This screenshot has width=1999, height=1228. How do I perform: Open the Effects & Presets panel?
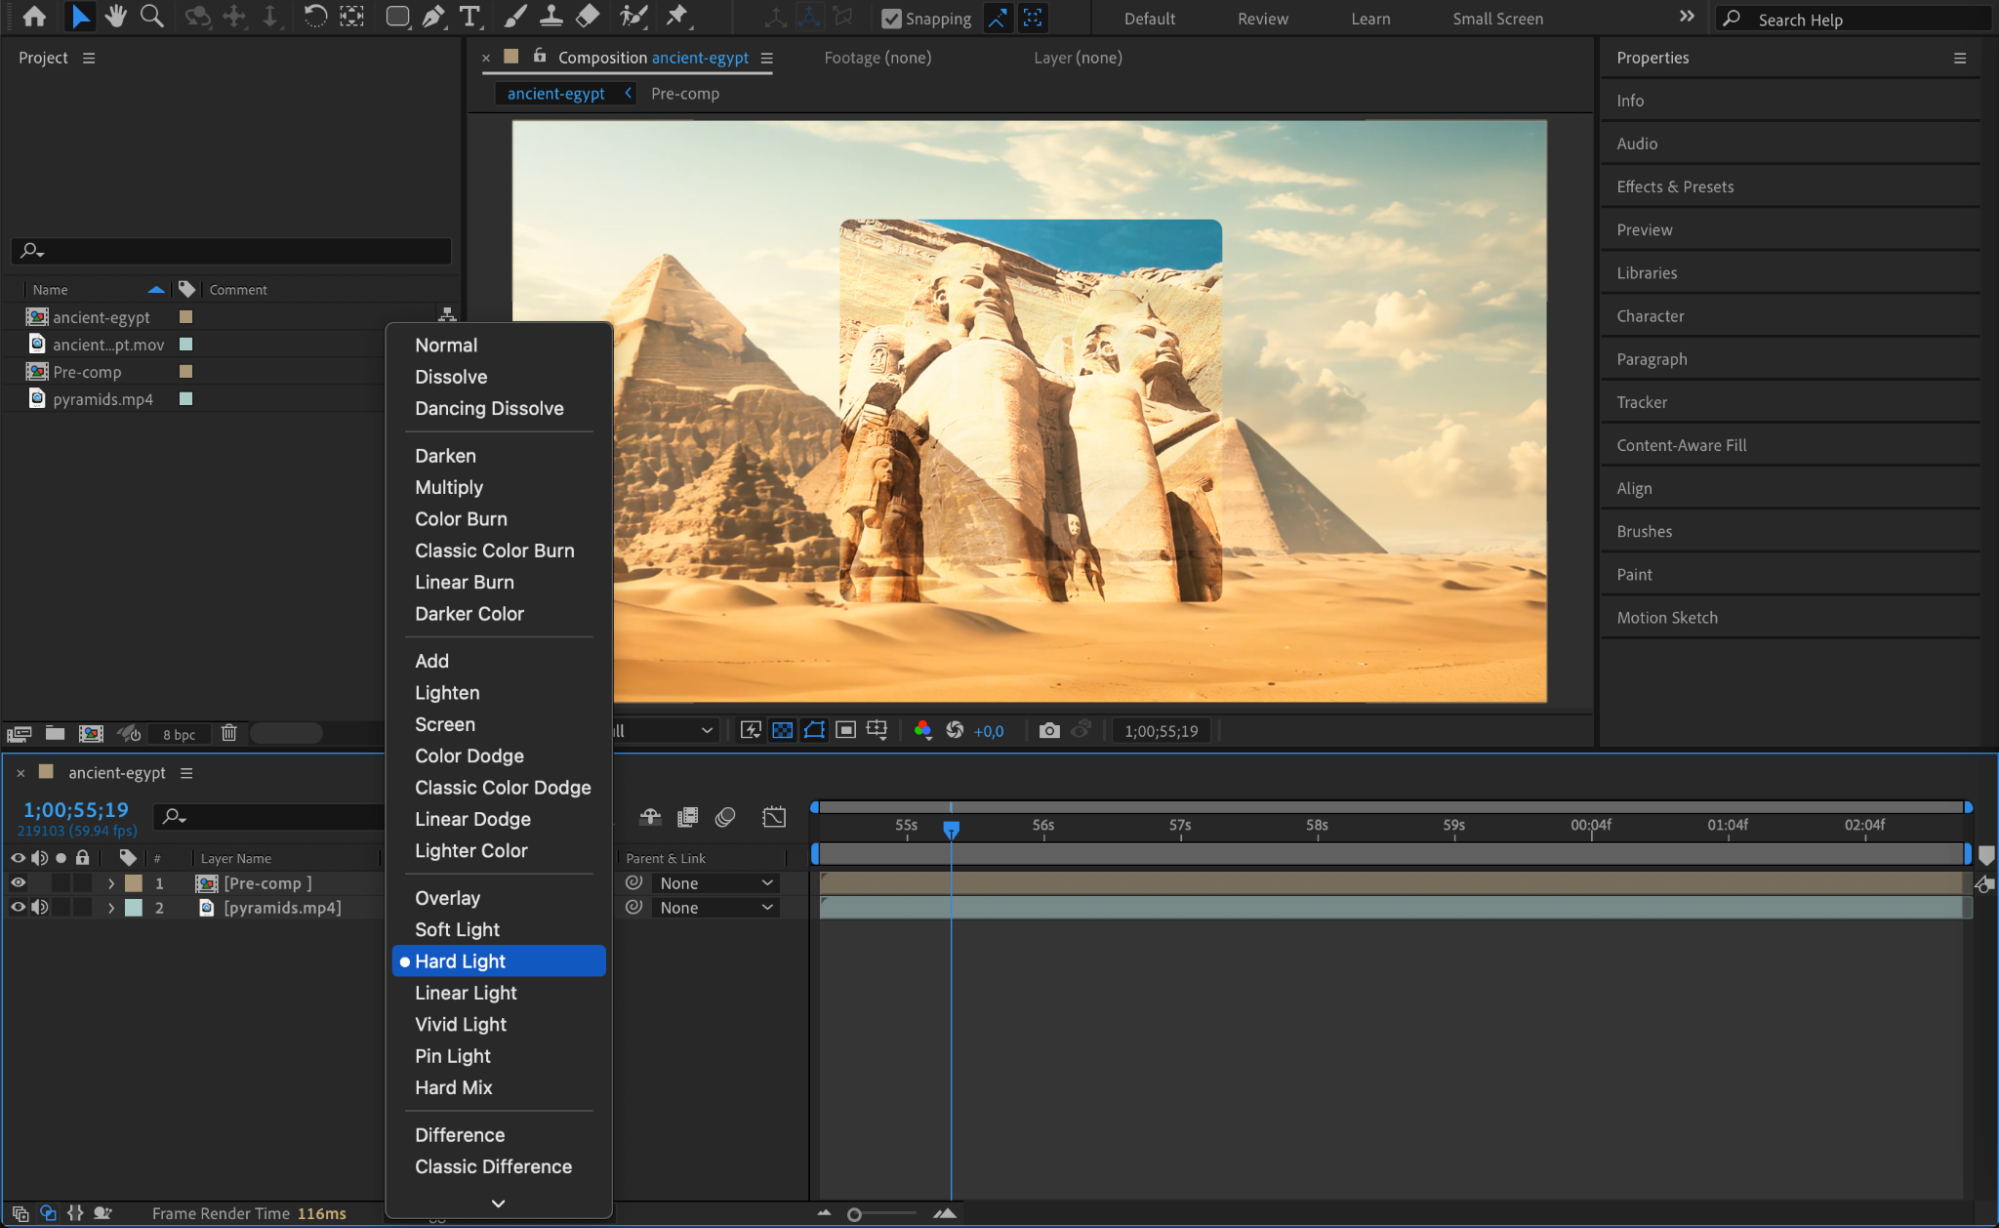tap(1675, 187)
